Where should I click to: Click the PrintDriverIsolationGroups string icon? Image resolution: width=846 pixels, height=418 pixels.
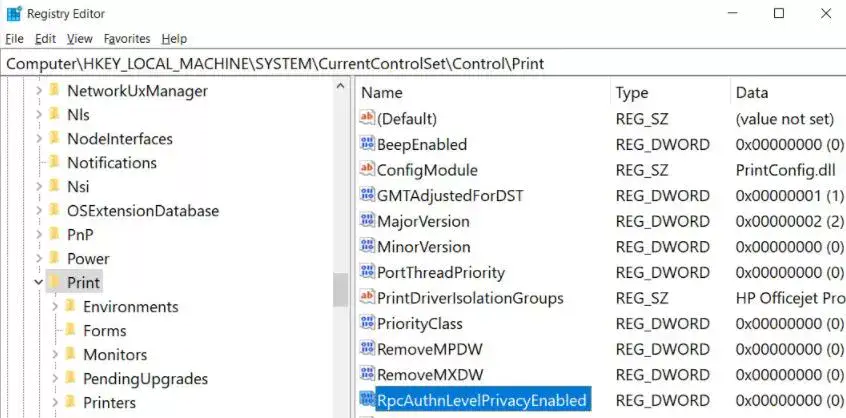coord(367,297)
